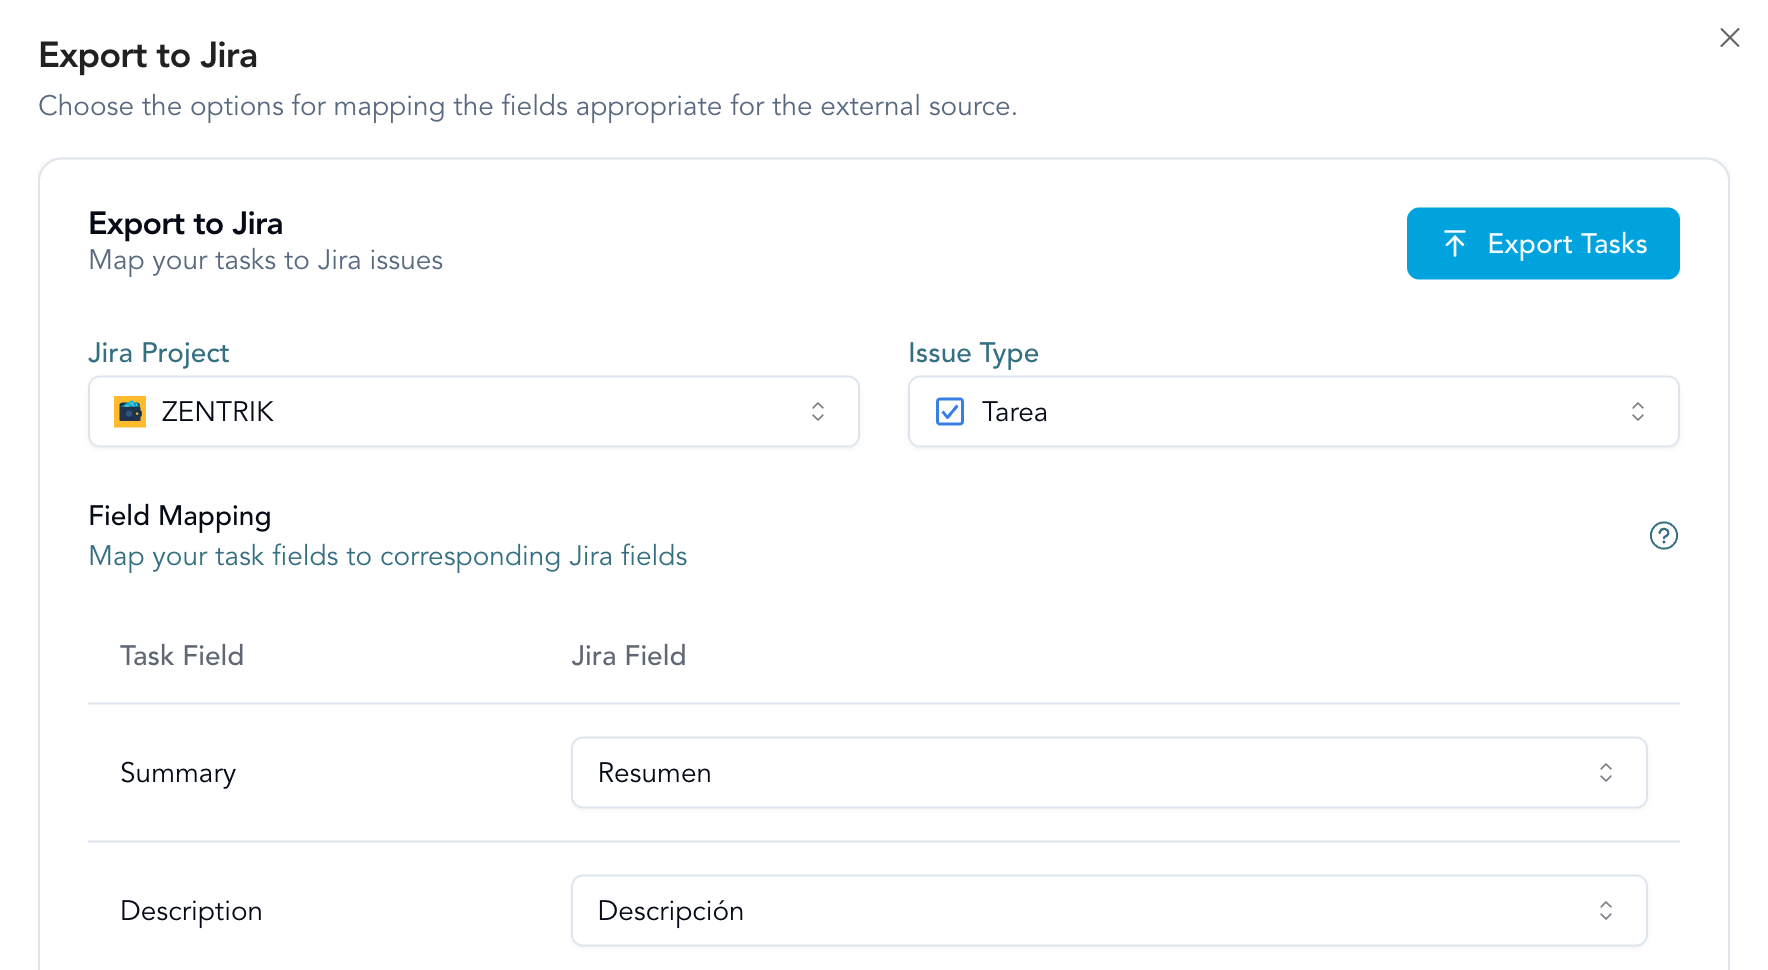
Task: Click the Tarea issue type checkbox icon
Action: click(x=949, y=411)
